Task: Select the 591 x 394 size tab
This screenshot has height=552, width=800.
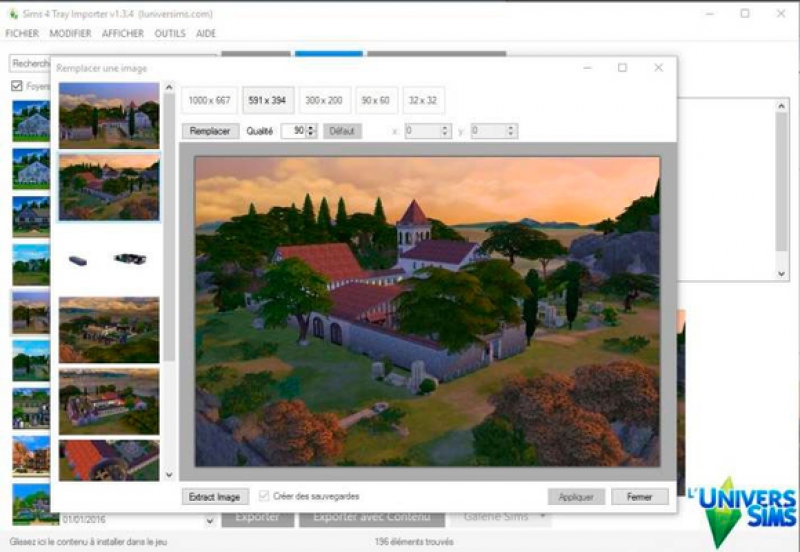Action: (x=268, y=100)
